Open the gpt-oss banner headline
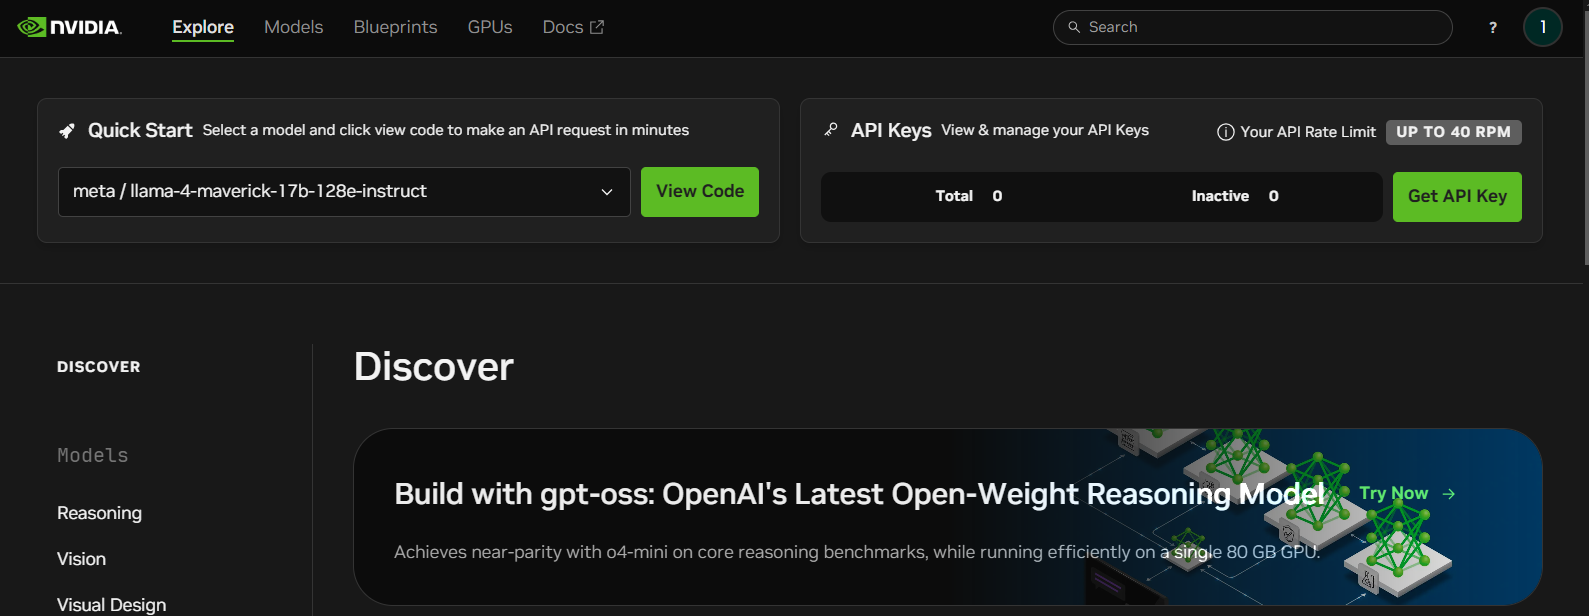This screenshot has height=616, width=1589. (859, 494)
